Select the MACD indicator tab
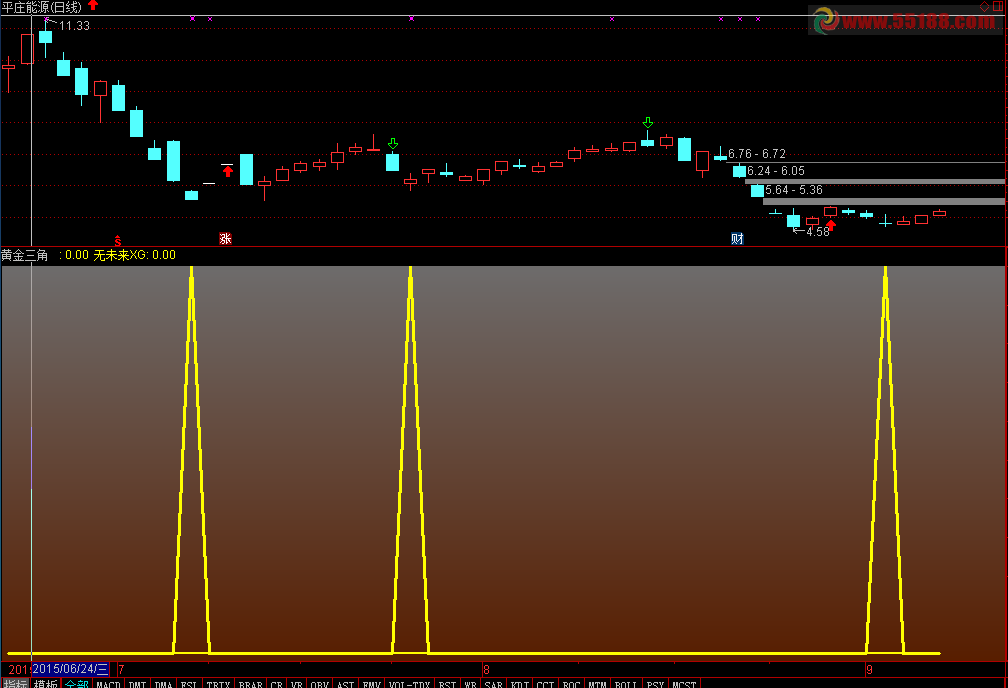The width and height of the screenshot is (1008, 688). pos(109,684)
